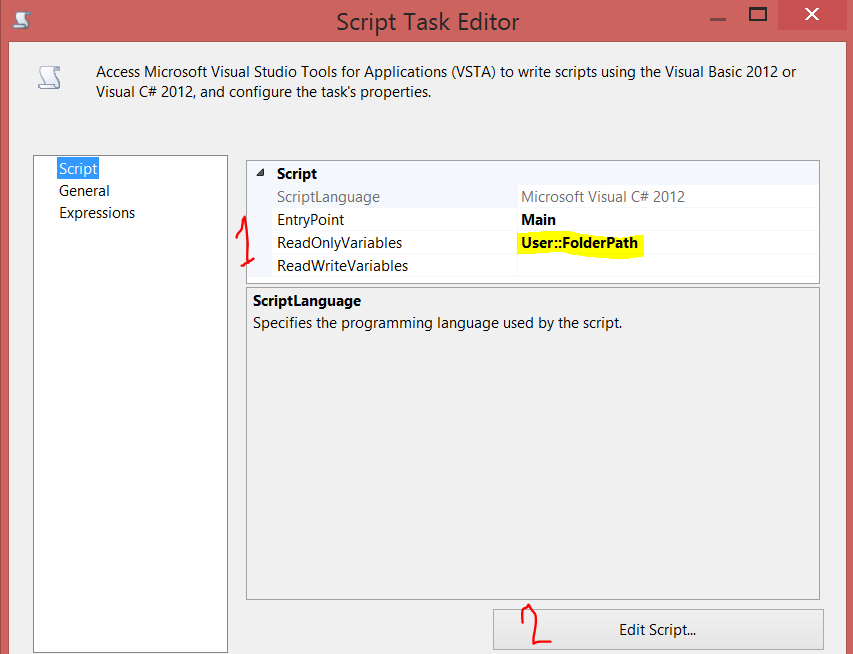Image resolution: width=853 pixels, height=654 pixels.
Task: Click the scroll icon beside the VSTA description
Action: [49, 77]
